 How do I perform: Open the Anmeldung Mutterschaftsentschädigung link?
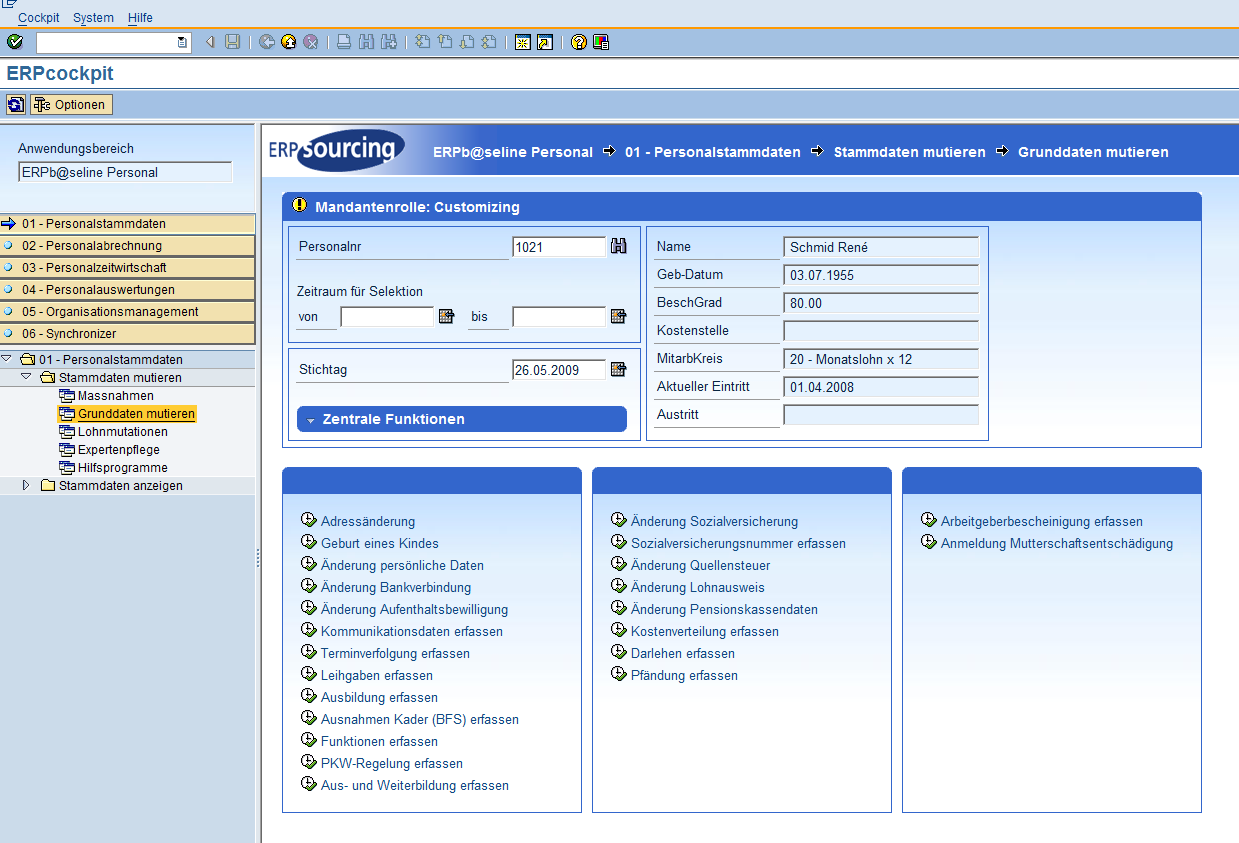(1057, 543)
